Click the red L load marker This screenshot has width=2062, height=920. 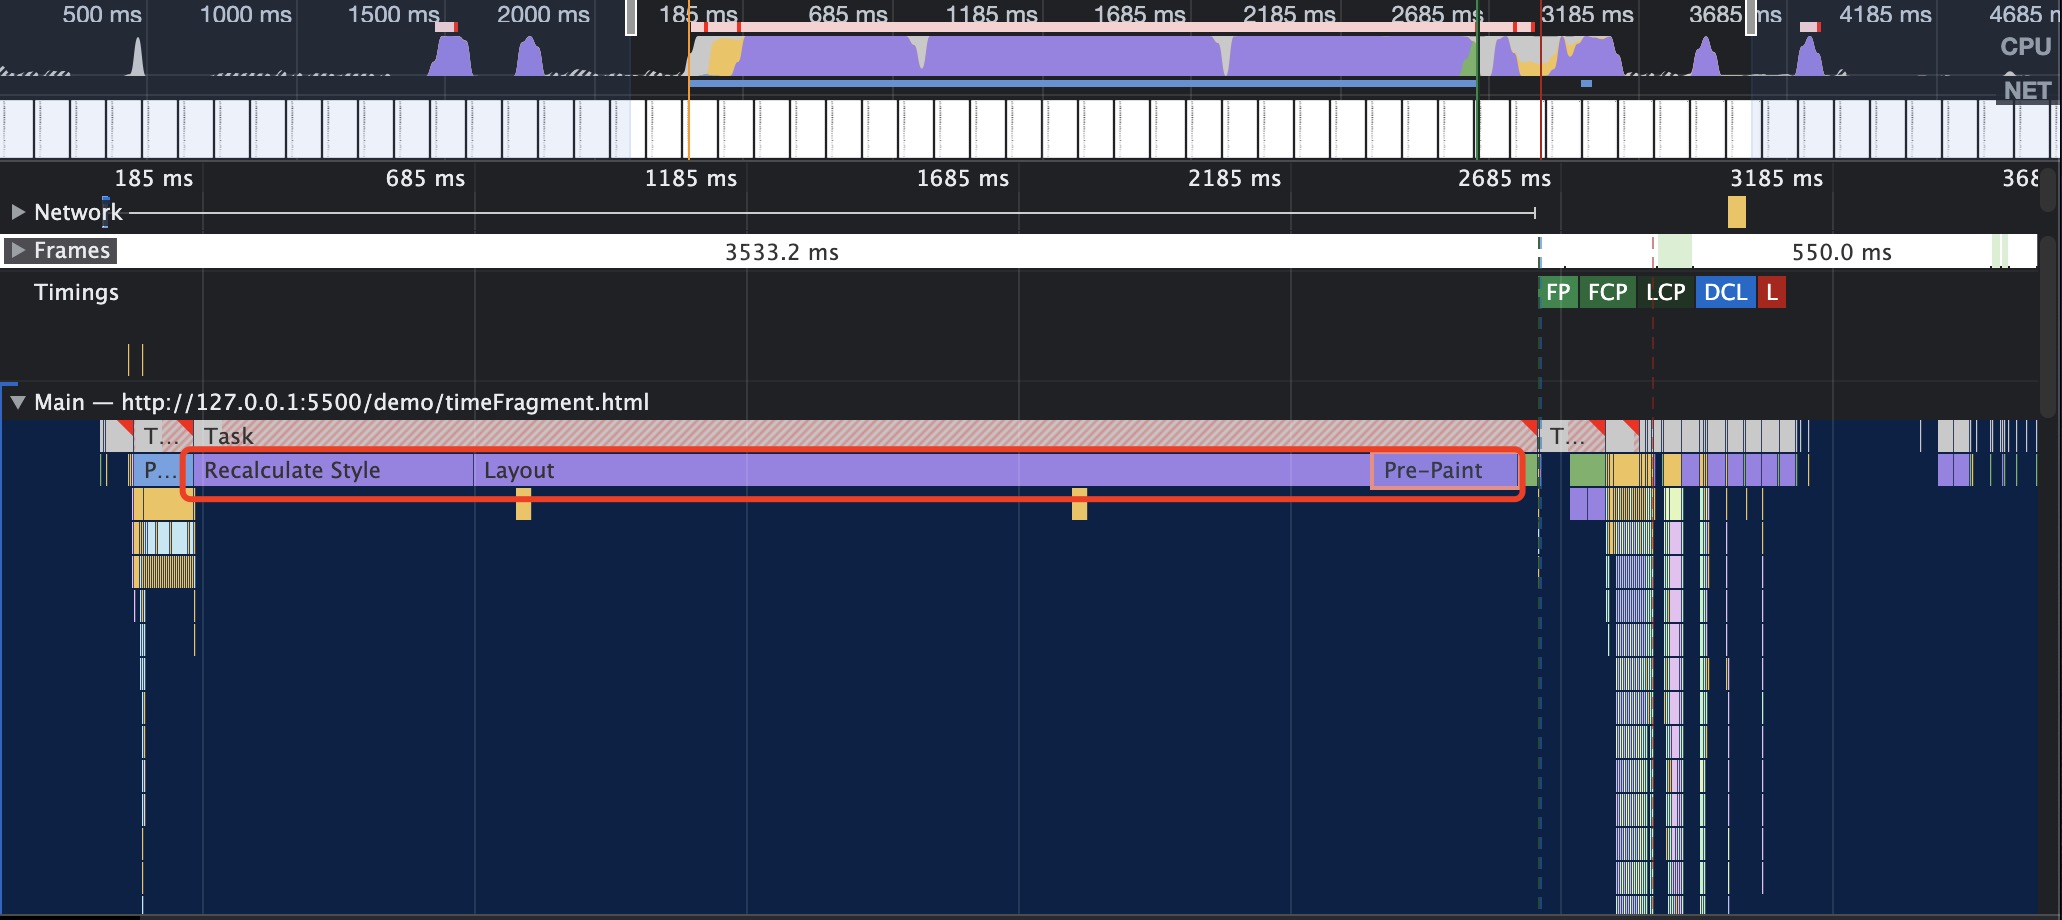(1772, 292)
